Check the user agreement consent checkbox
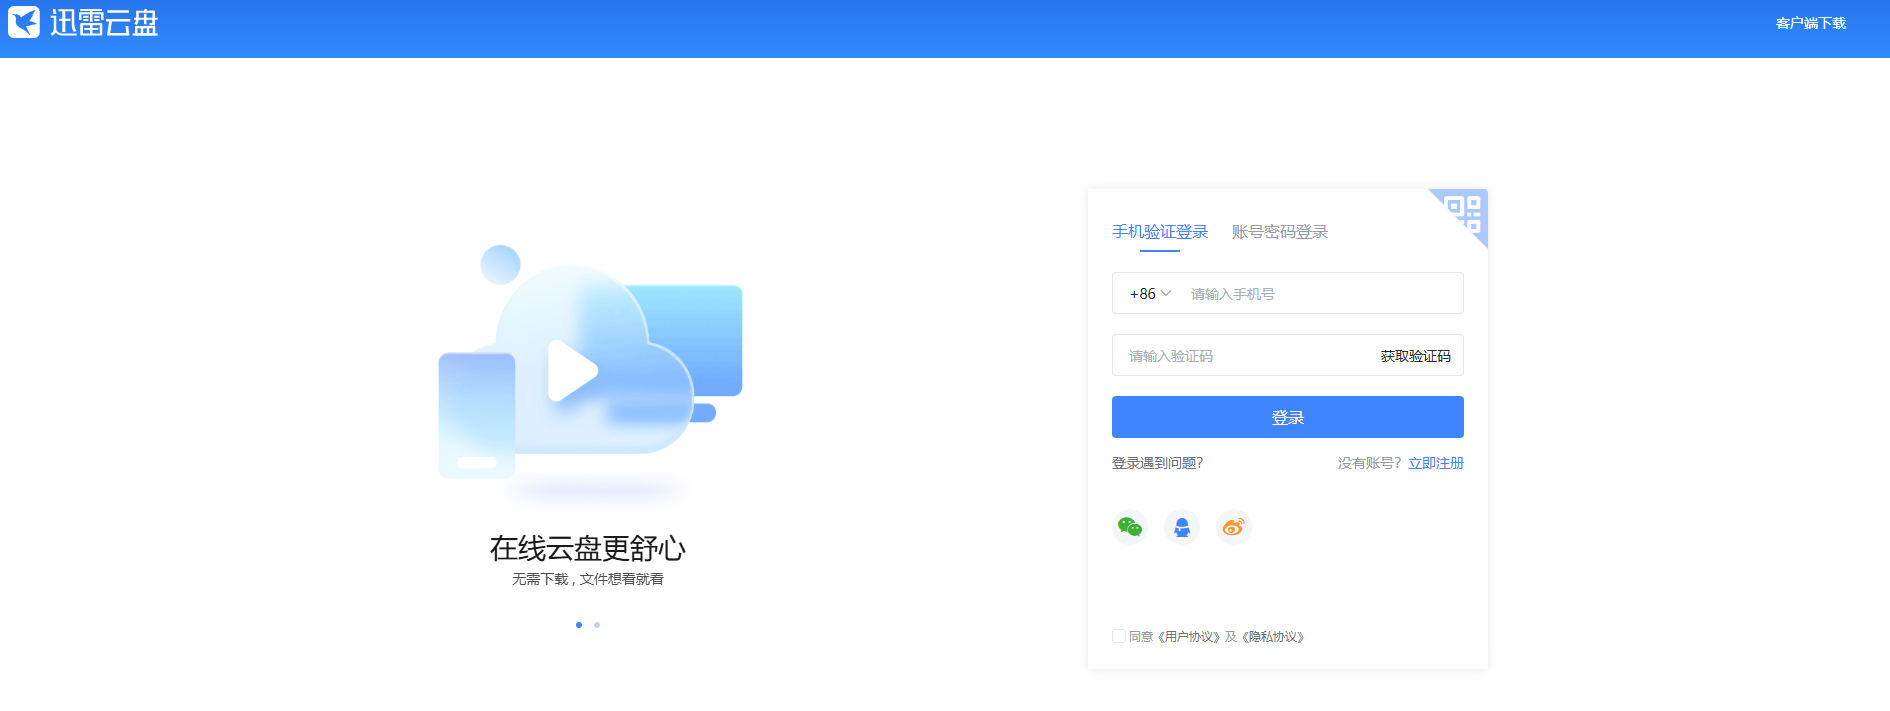This screenshot has width=1890, height=711. click(x=1119, y=636)
